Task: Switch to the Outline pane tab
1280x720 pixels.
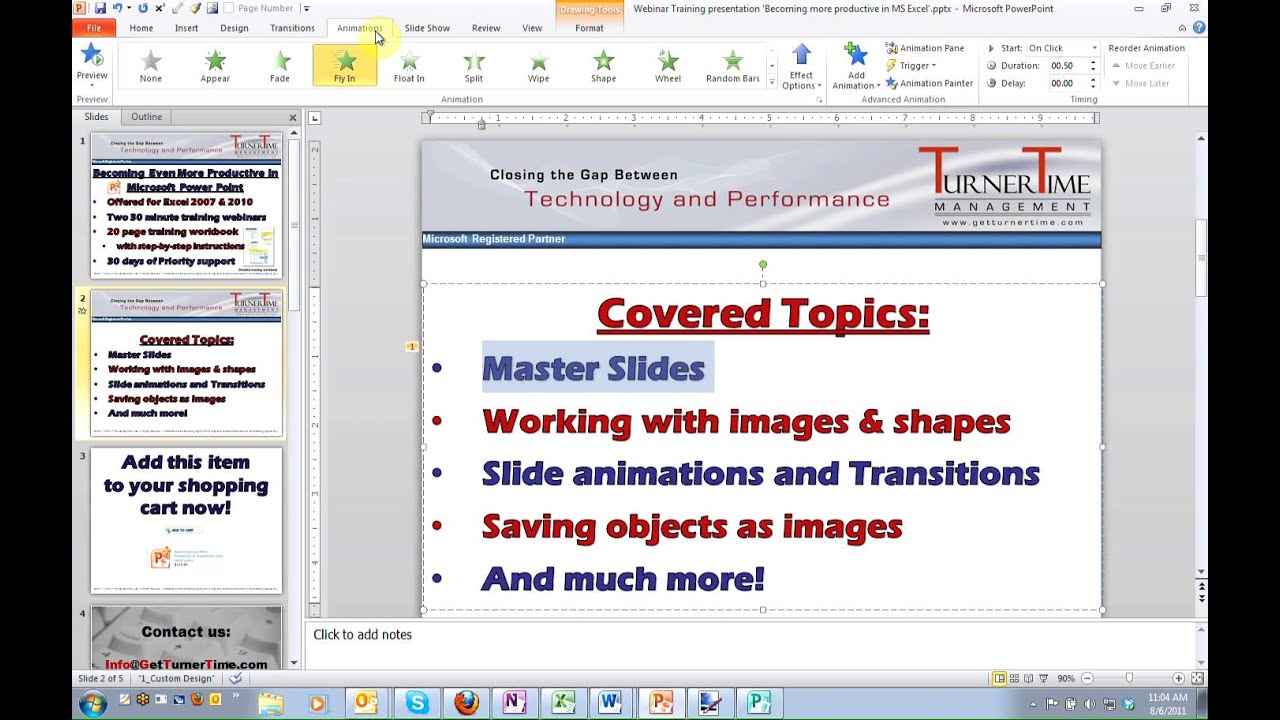Action: [x=146, y=117]
